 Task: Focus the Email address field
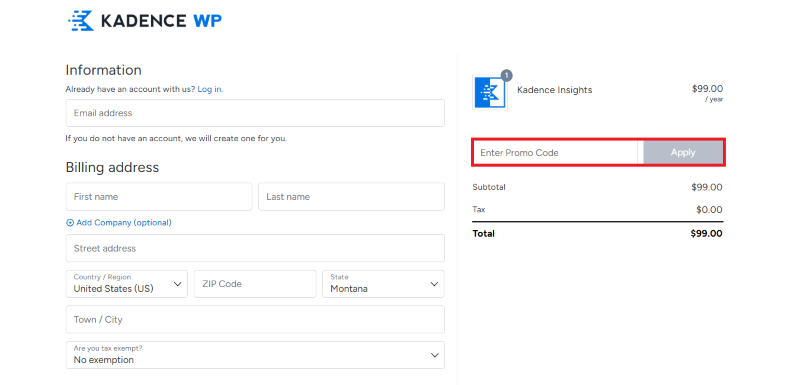click(255, 113)
